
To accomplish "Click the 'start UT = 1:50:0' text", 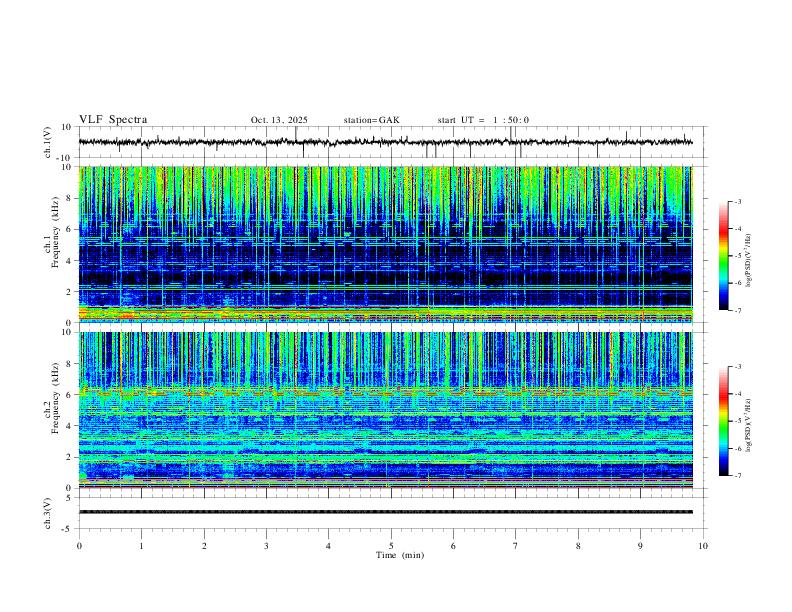I will [x=483, y=120].
